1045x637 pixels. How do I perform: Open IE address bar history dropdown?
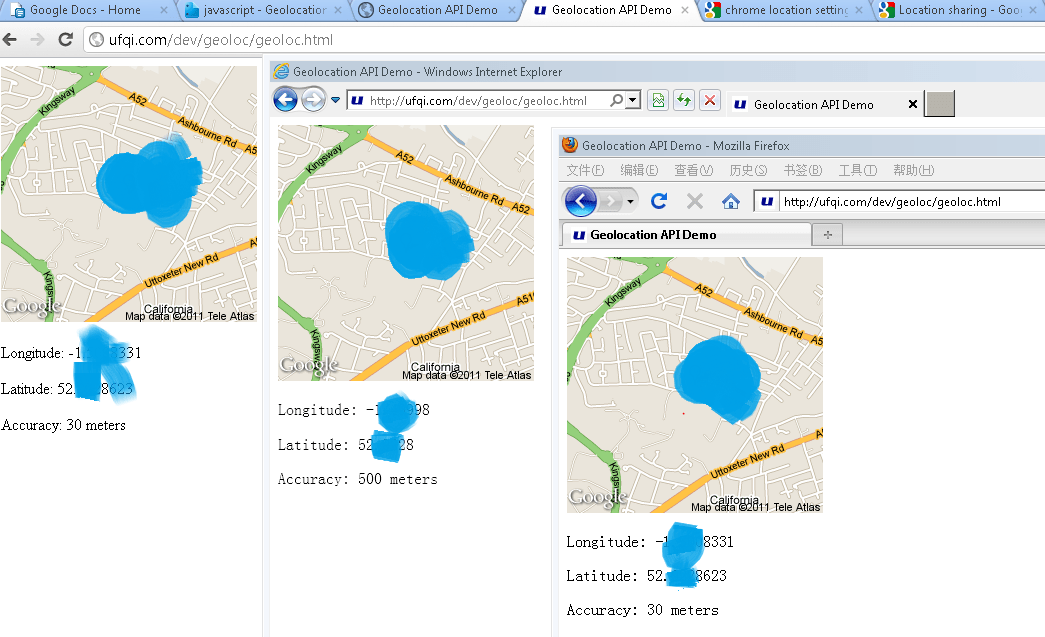click(634, 100)
